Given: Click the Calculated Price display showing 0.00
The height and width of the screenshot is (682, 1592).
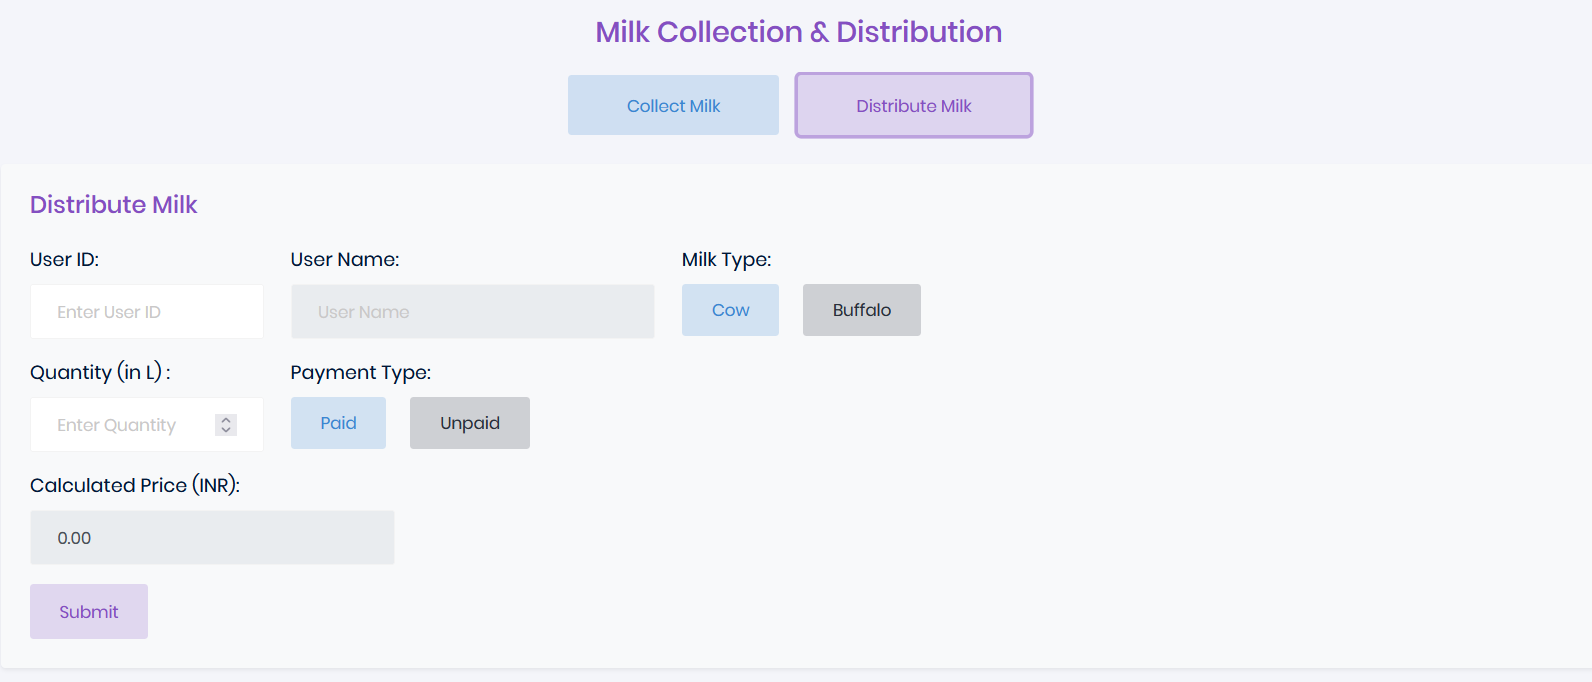Looking at the screenshot, I should 212,537.
